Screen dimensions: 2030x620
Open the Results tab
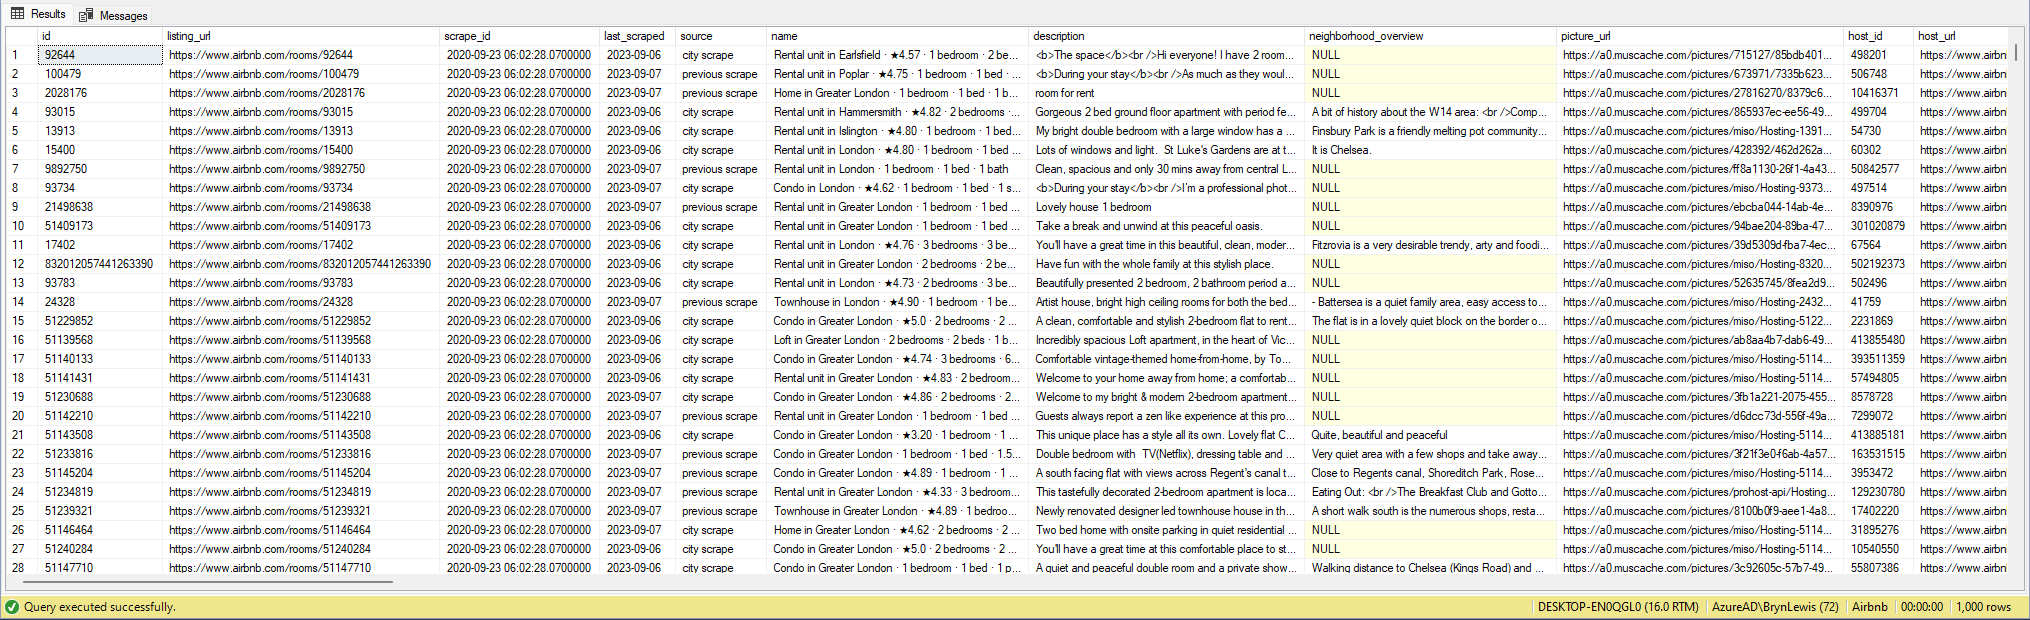pos(47,14)
